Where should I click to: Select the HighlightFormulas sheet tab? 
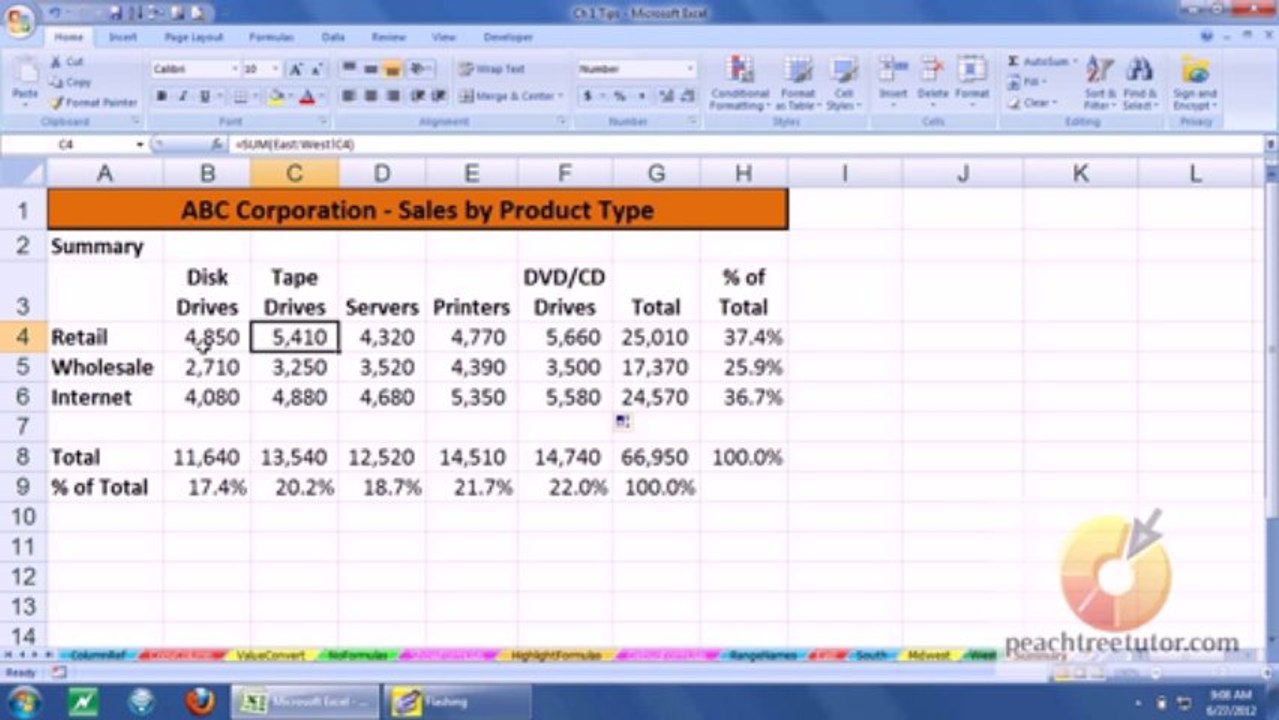[x=556, y=656]
